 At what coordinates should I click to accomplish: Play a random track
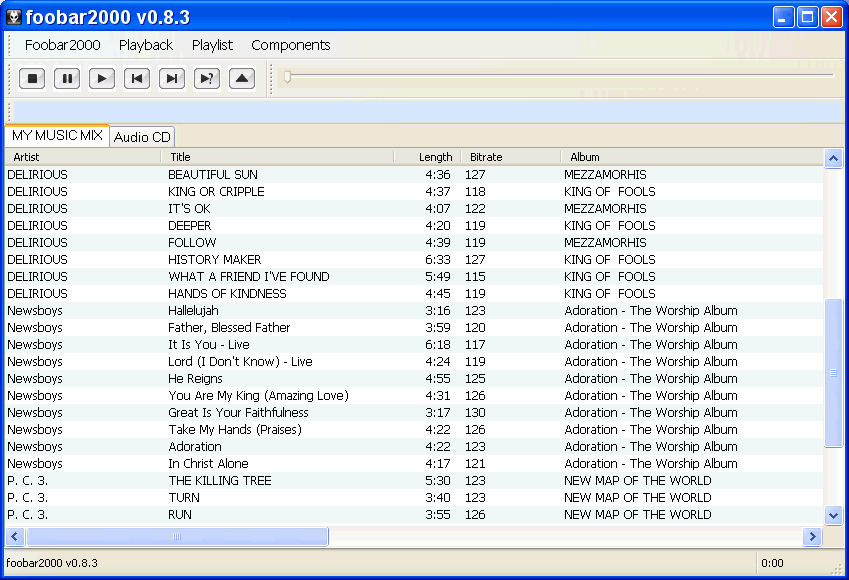pyautogui.click(x=207, y=79)
